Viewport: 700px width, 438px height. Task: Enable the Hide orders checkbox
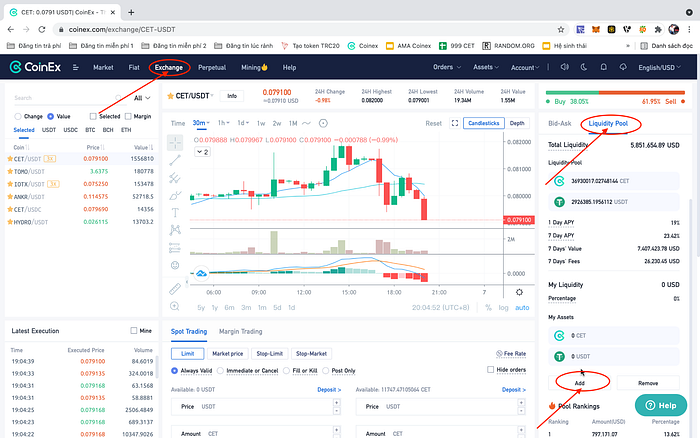[x=491, y=370]
